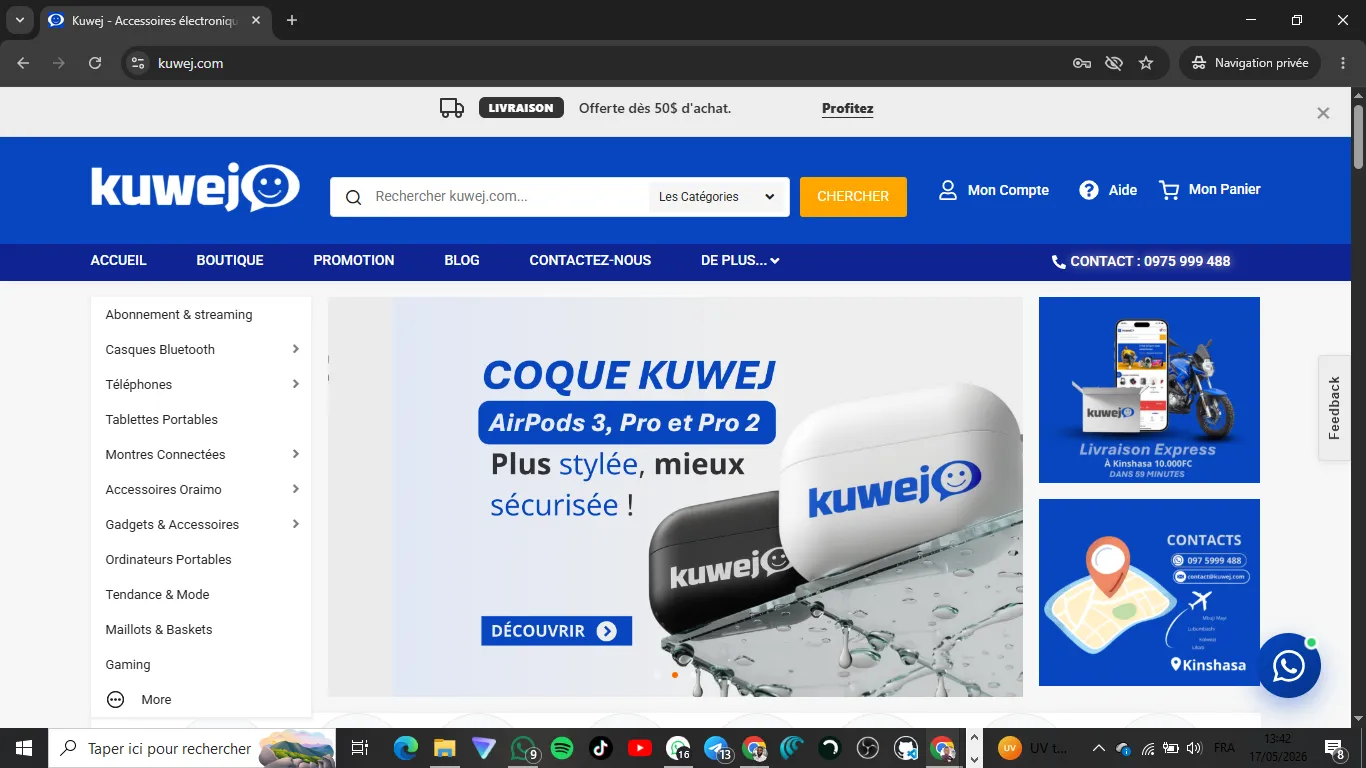This screenshot has width=1366, height=768.
Task: Click the orange CHERCHER button
Action: click(x=853, y=197)
